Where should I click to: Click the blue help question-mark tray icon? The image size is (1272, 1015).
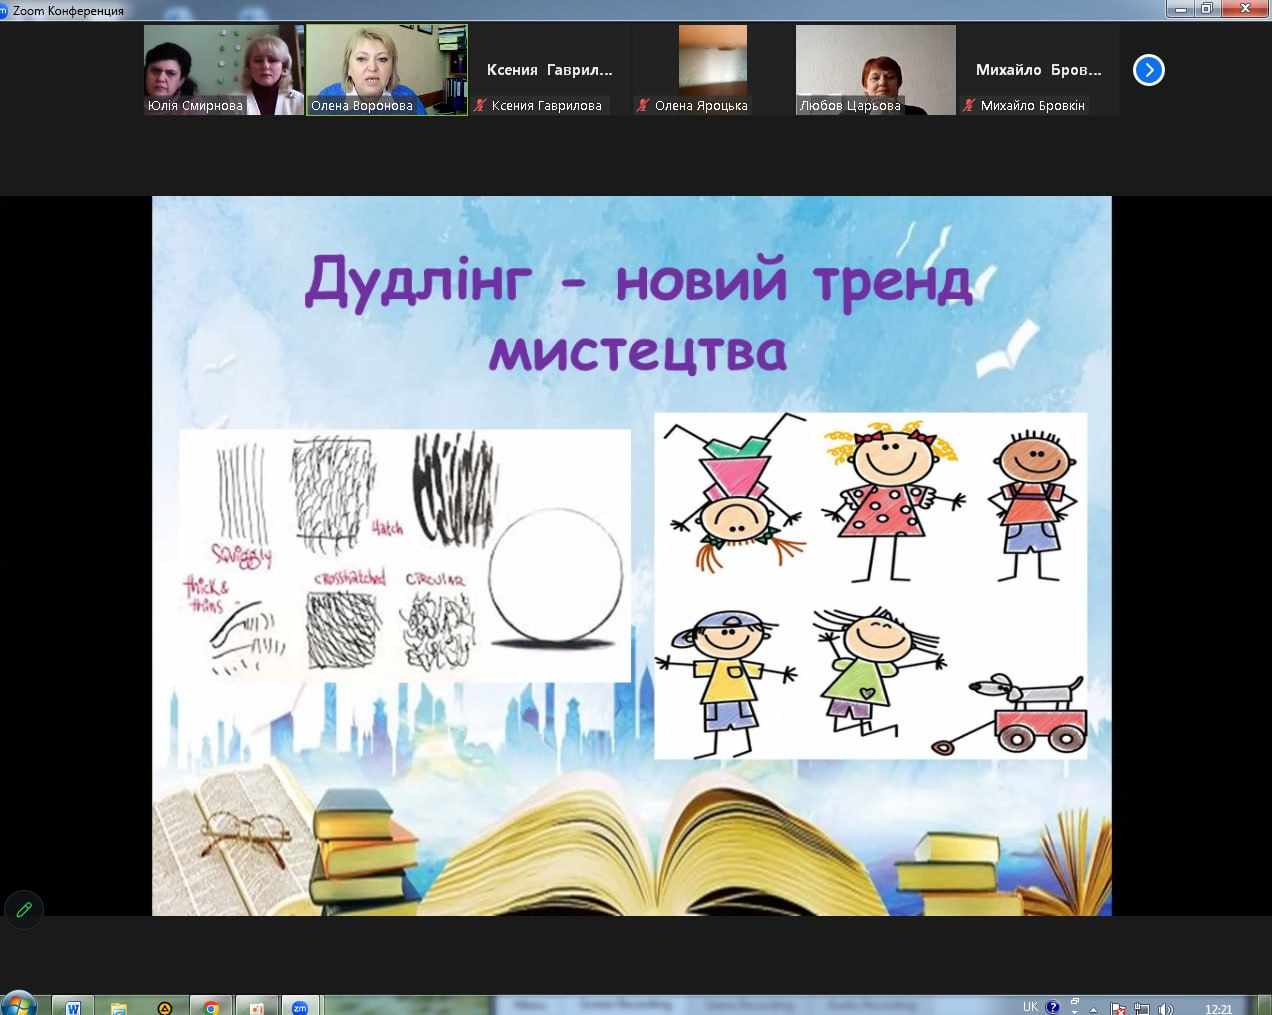click(x=1052, y=1007)
